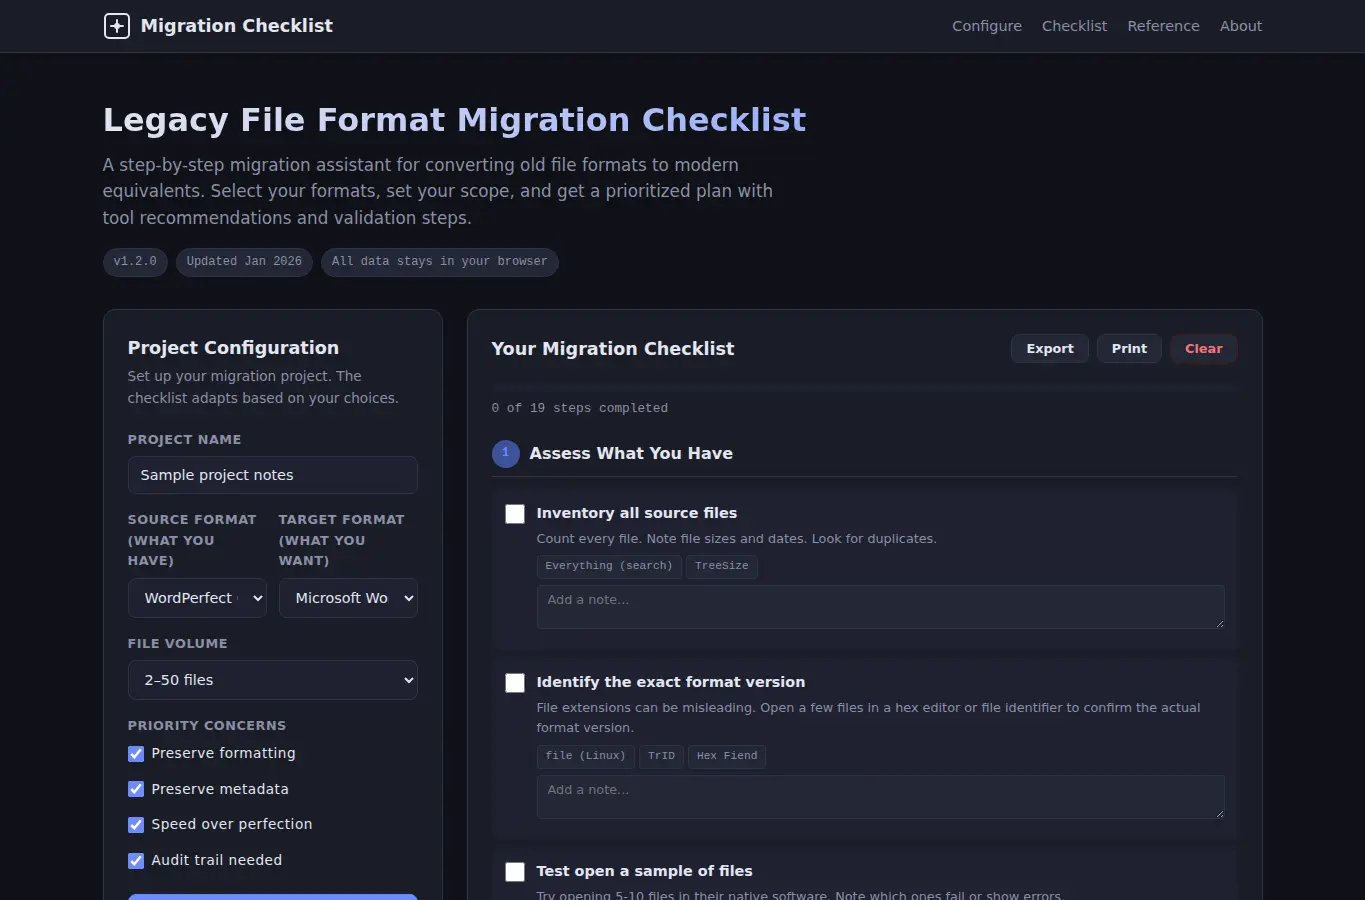Click the Export button
The width and height of the screenshot is (1365, 900).
pos(1050,348)
